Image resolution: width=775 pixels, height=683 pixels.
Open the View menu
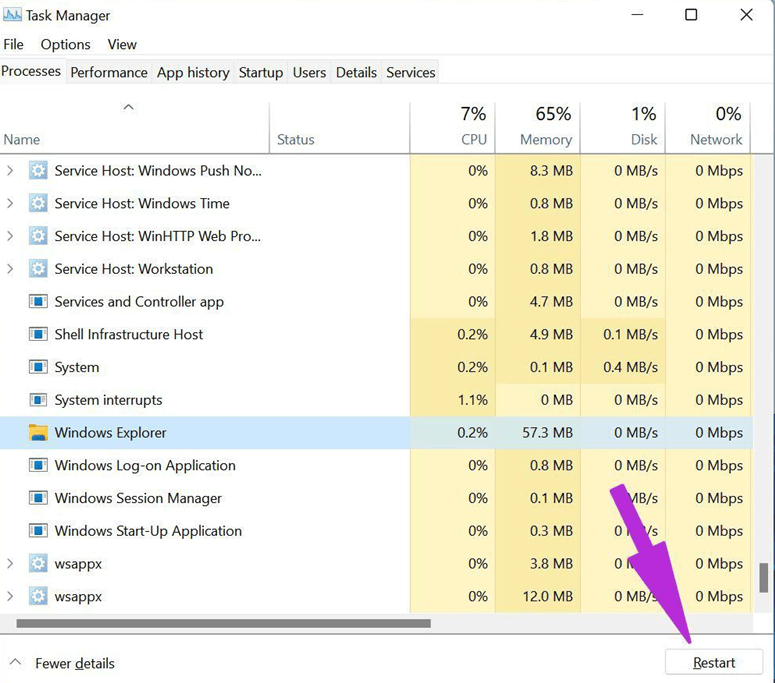[x=122, y=44]
